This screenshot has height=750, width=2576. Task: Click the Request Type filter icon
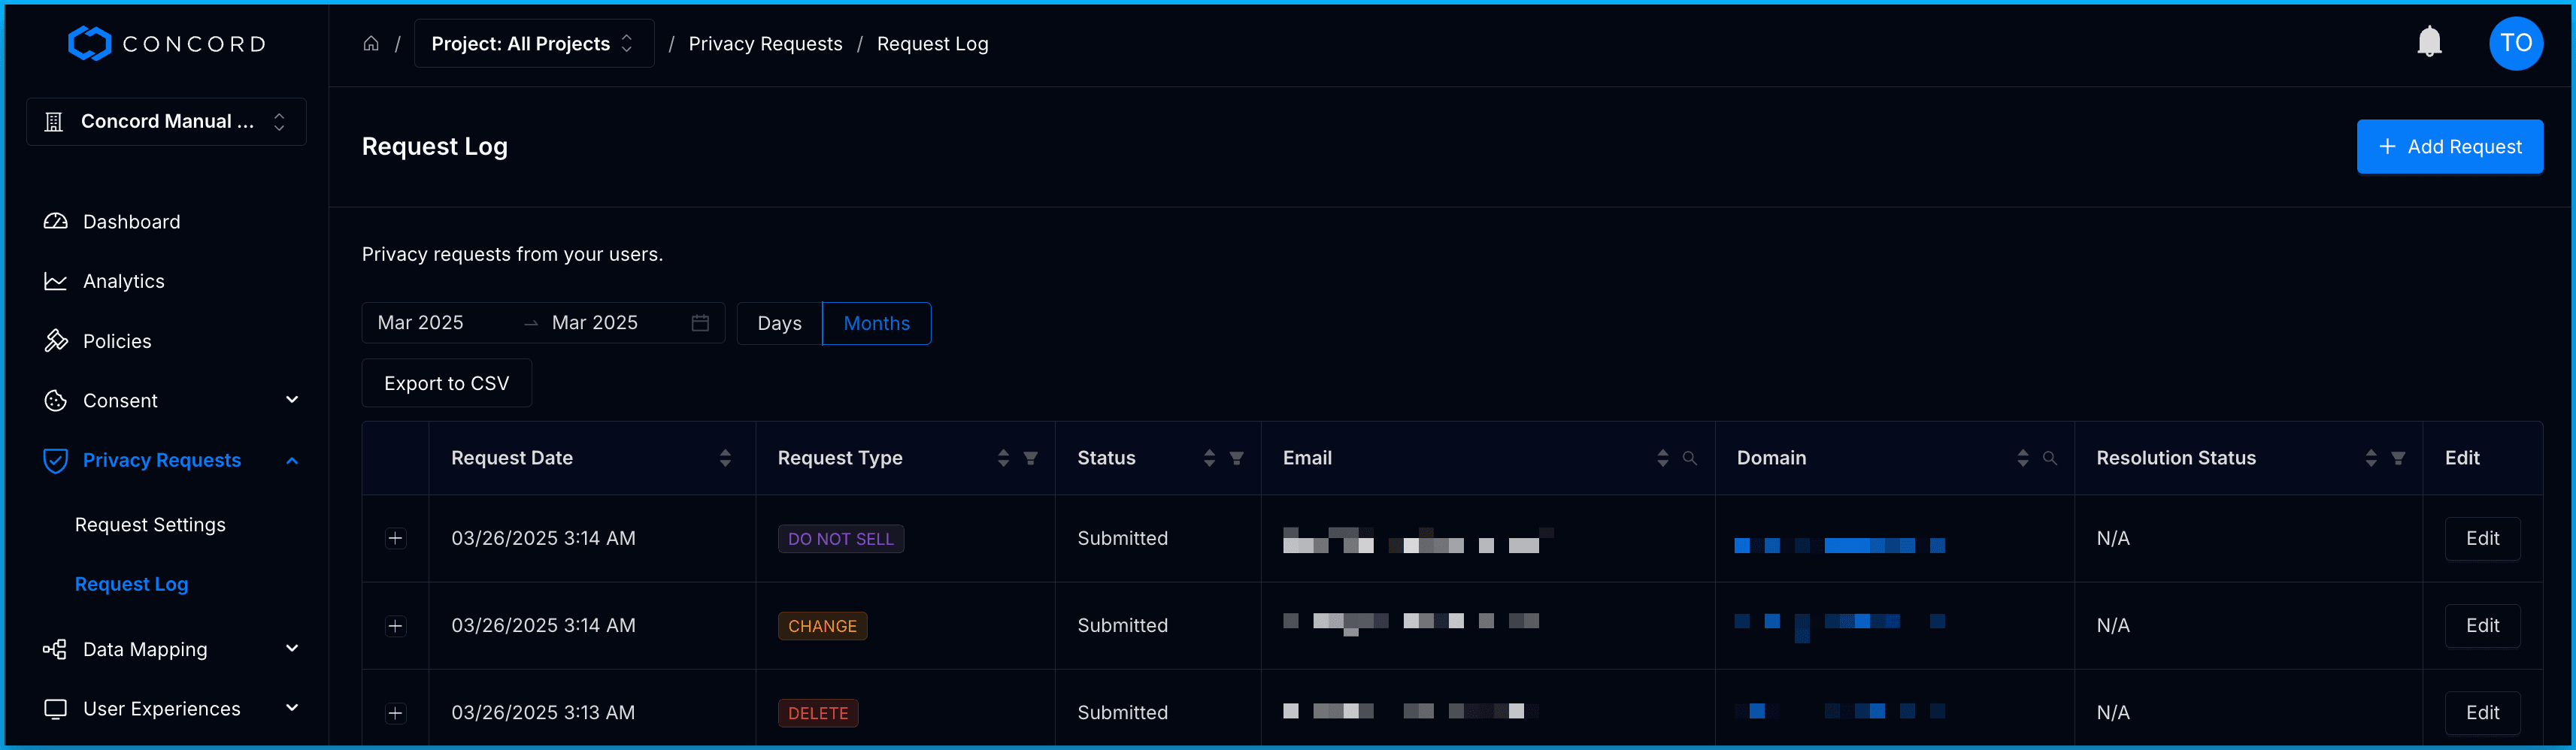tap(1030, 458)
